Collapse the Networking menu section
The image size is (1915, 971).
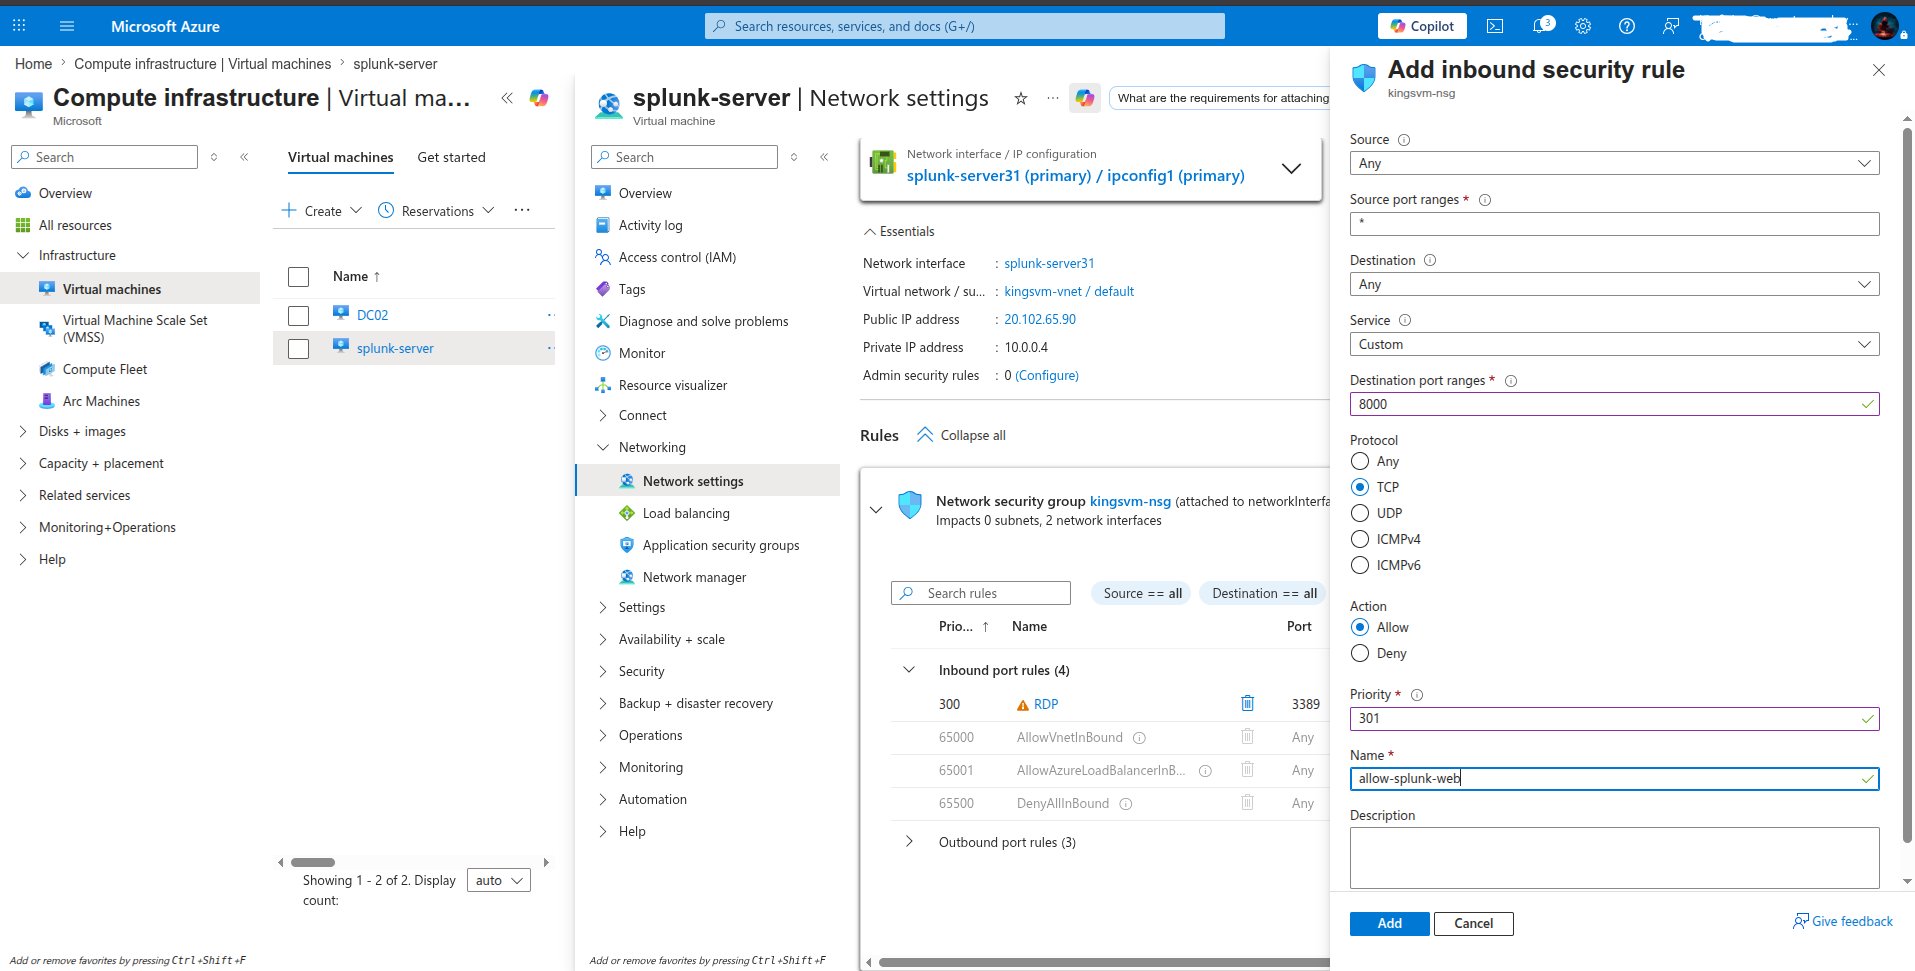(x=603, y=447)
